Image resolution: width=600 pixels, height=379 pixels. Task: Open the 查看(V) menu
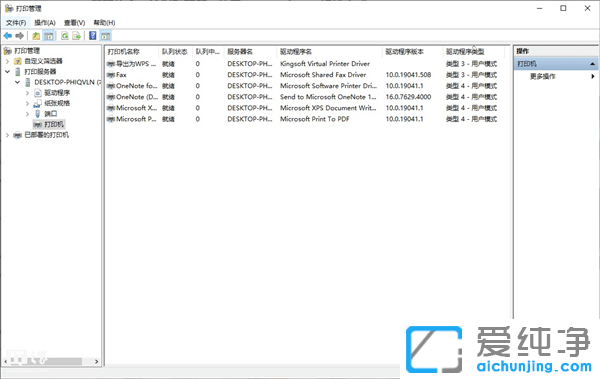pos(74,23)
